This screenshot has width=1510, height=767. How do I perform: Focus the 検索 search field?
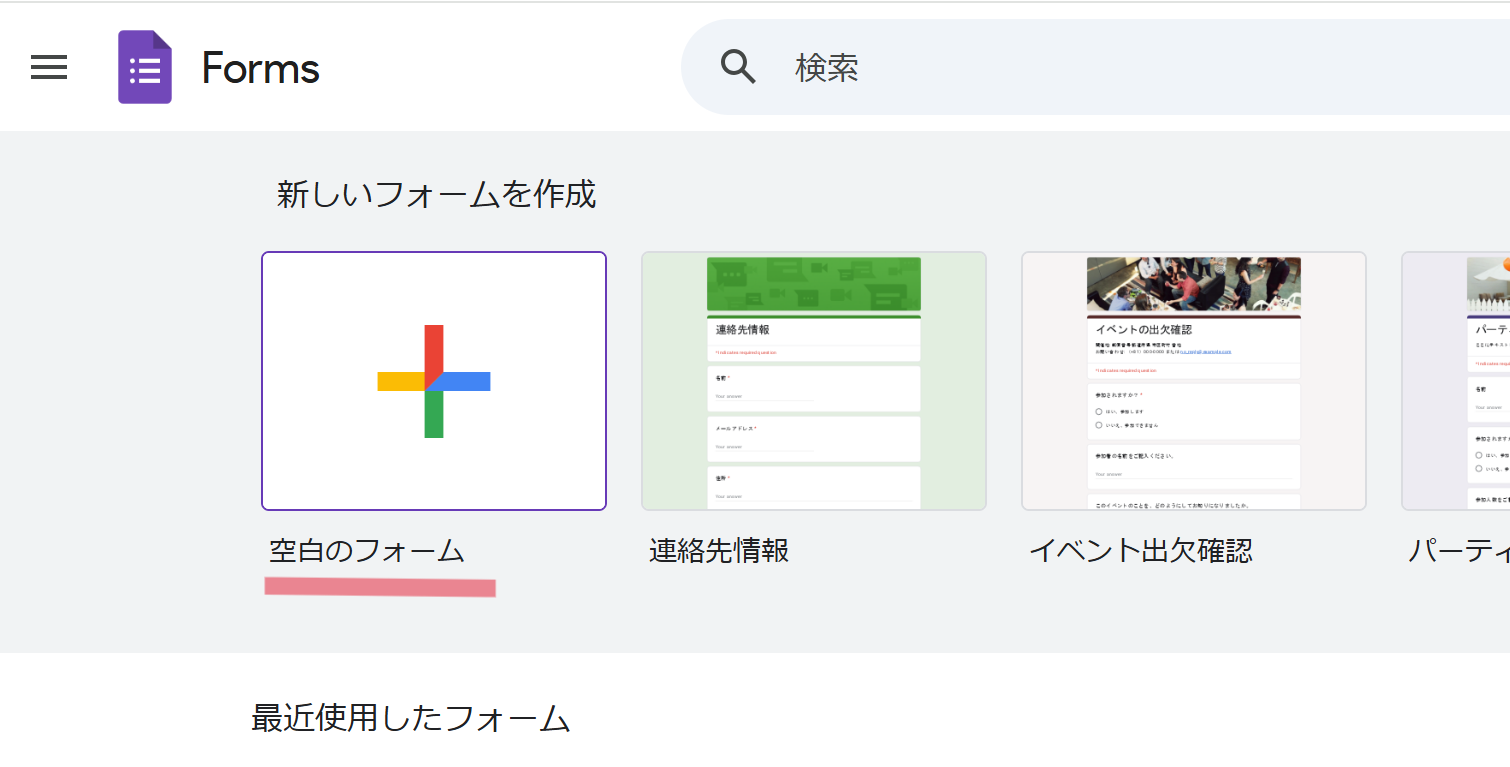pos(1095,67)
